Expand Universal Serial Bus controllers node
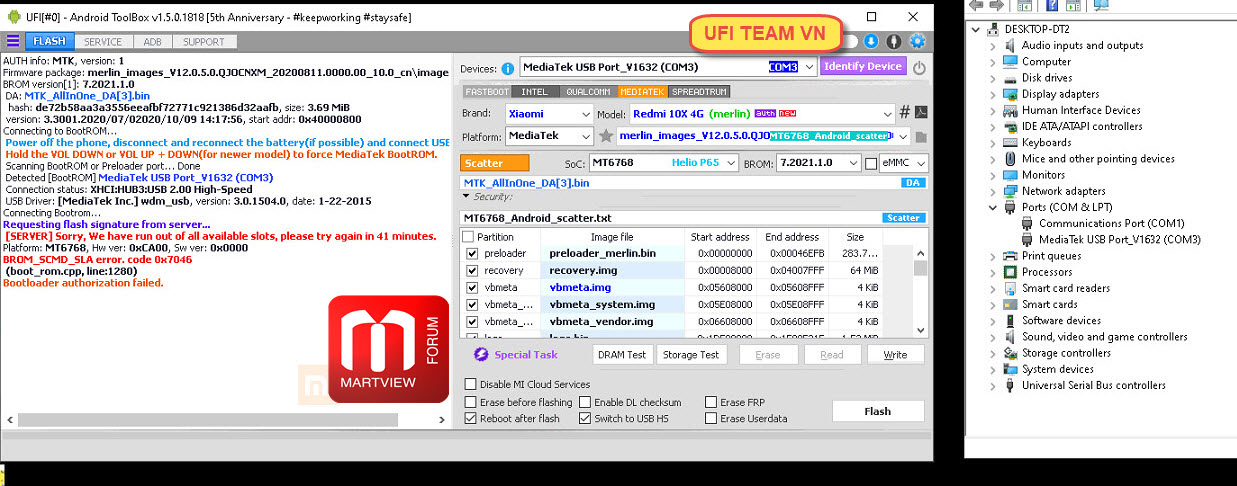 tap(993, 385)
